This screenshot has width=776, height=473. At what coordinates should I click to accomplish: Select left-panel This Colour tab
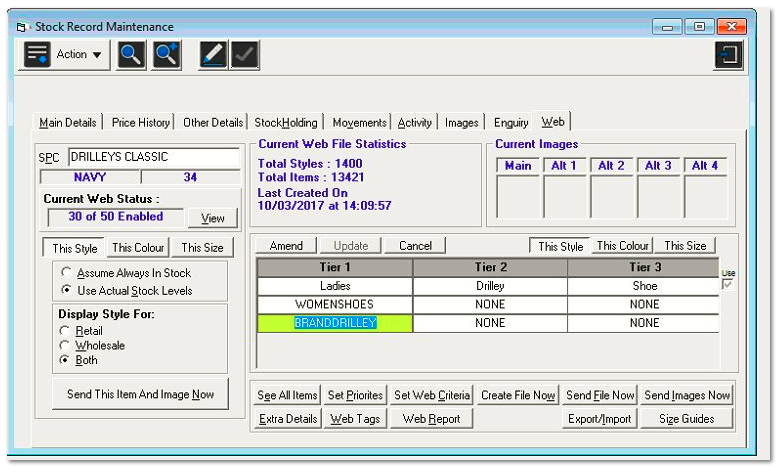pos(138,247)
